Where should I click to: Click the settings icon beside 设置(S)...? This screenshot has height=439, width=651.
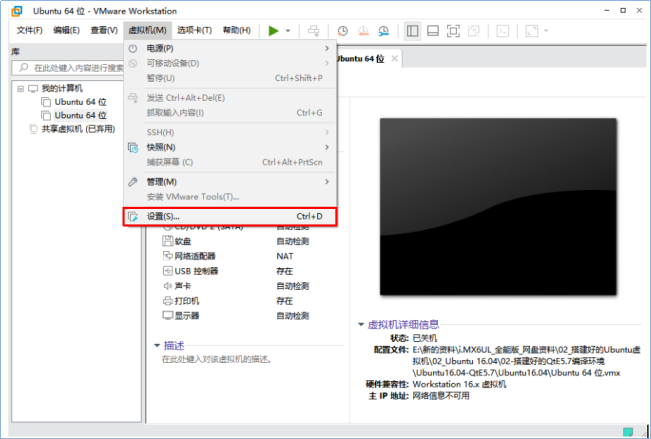133,216
